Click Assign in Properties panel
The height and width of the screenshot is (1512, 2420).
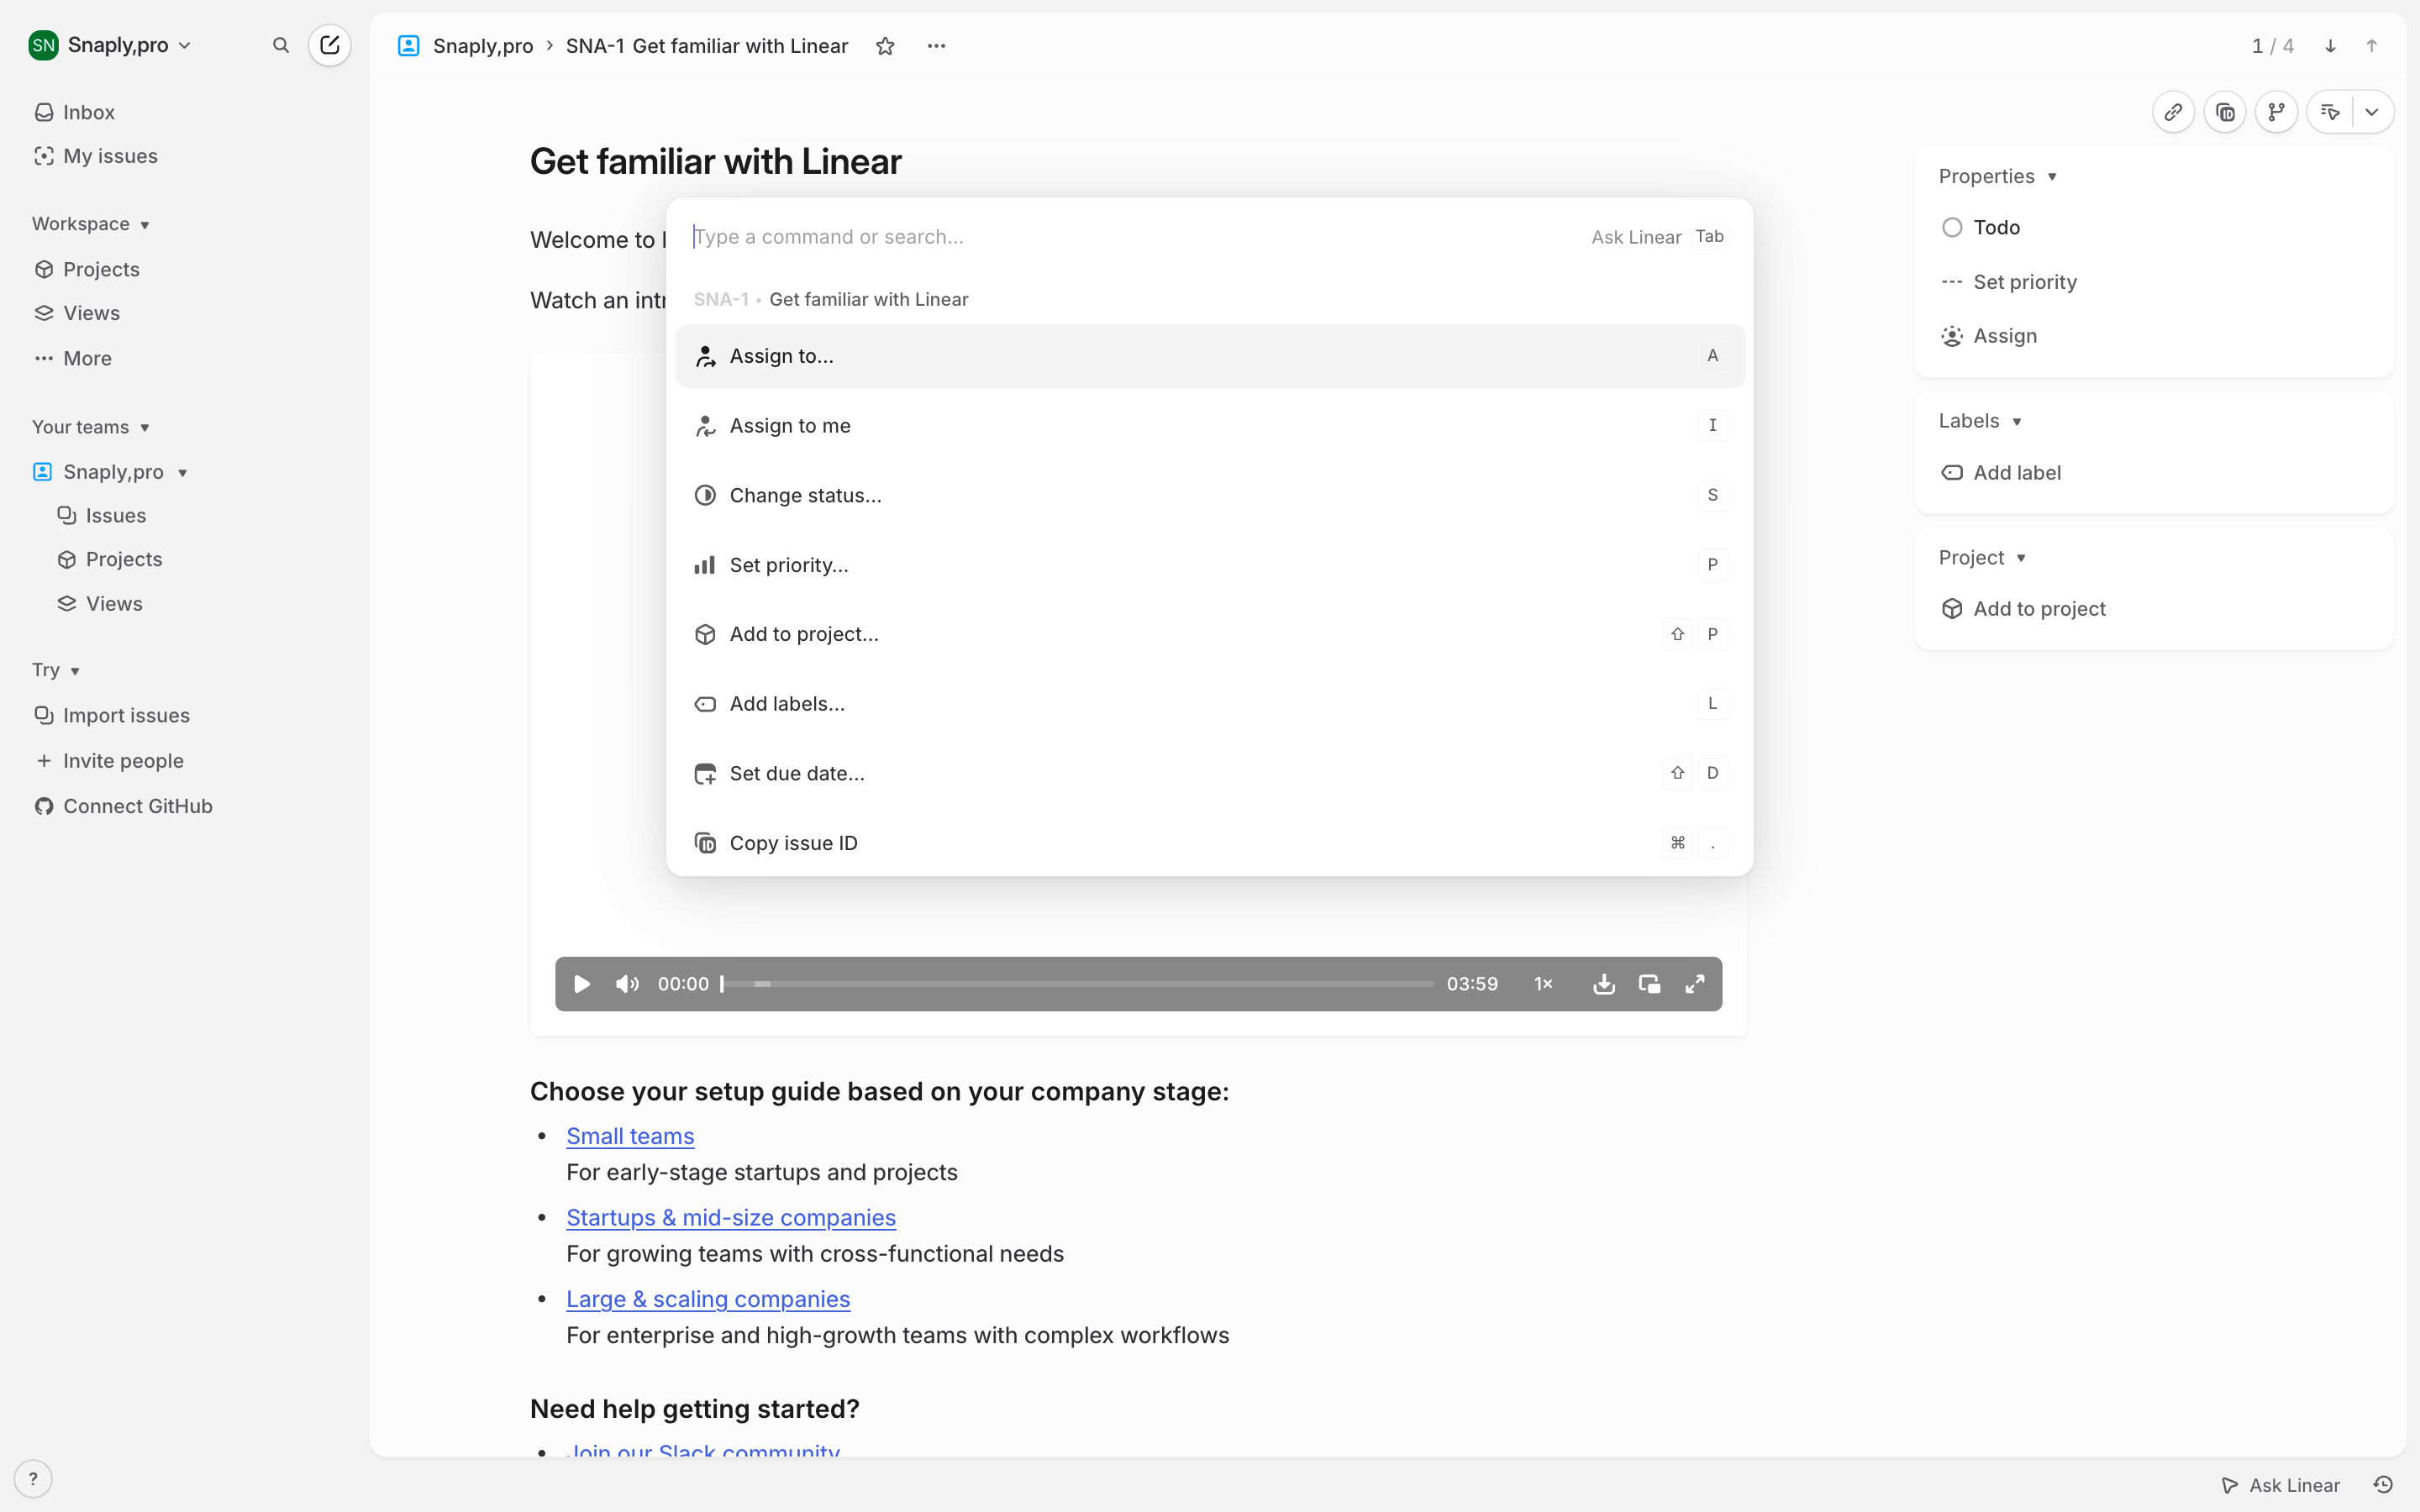click(x=1989, y=336)
